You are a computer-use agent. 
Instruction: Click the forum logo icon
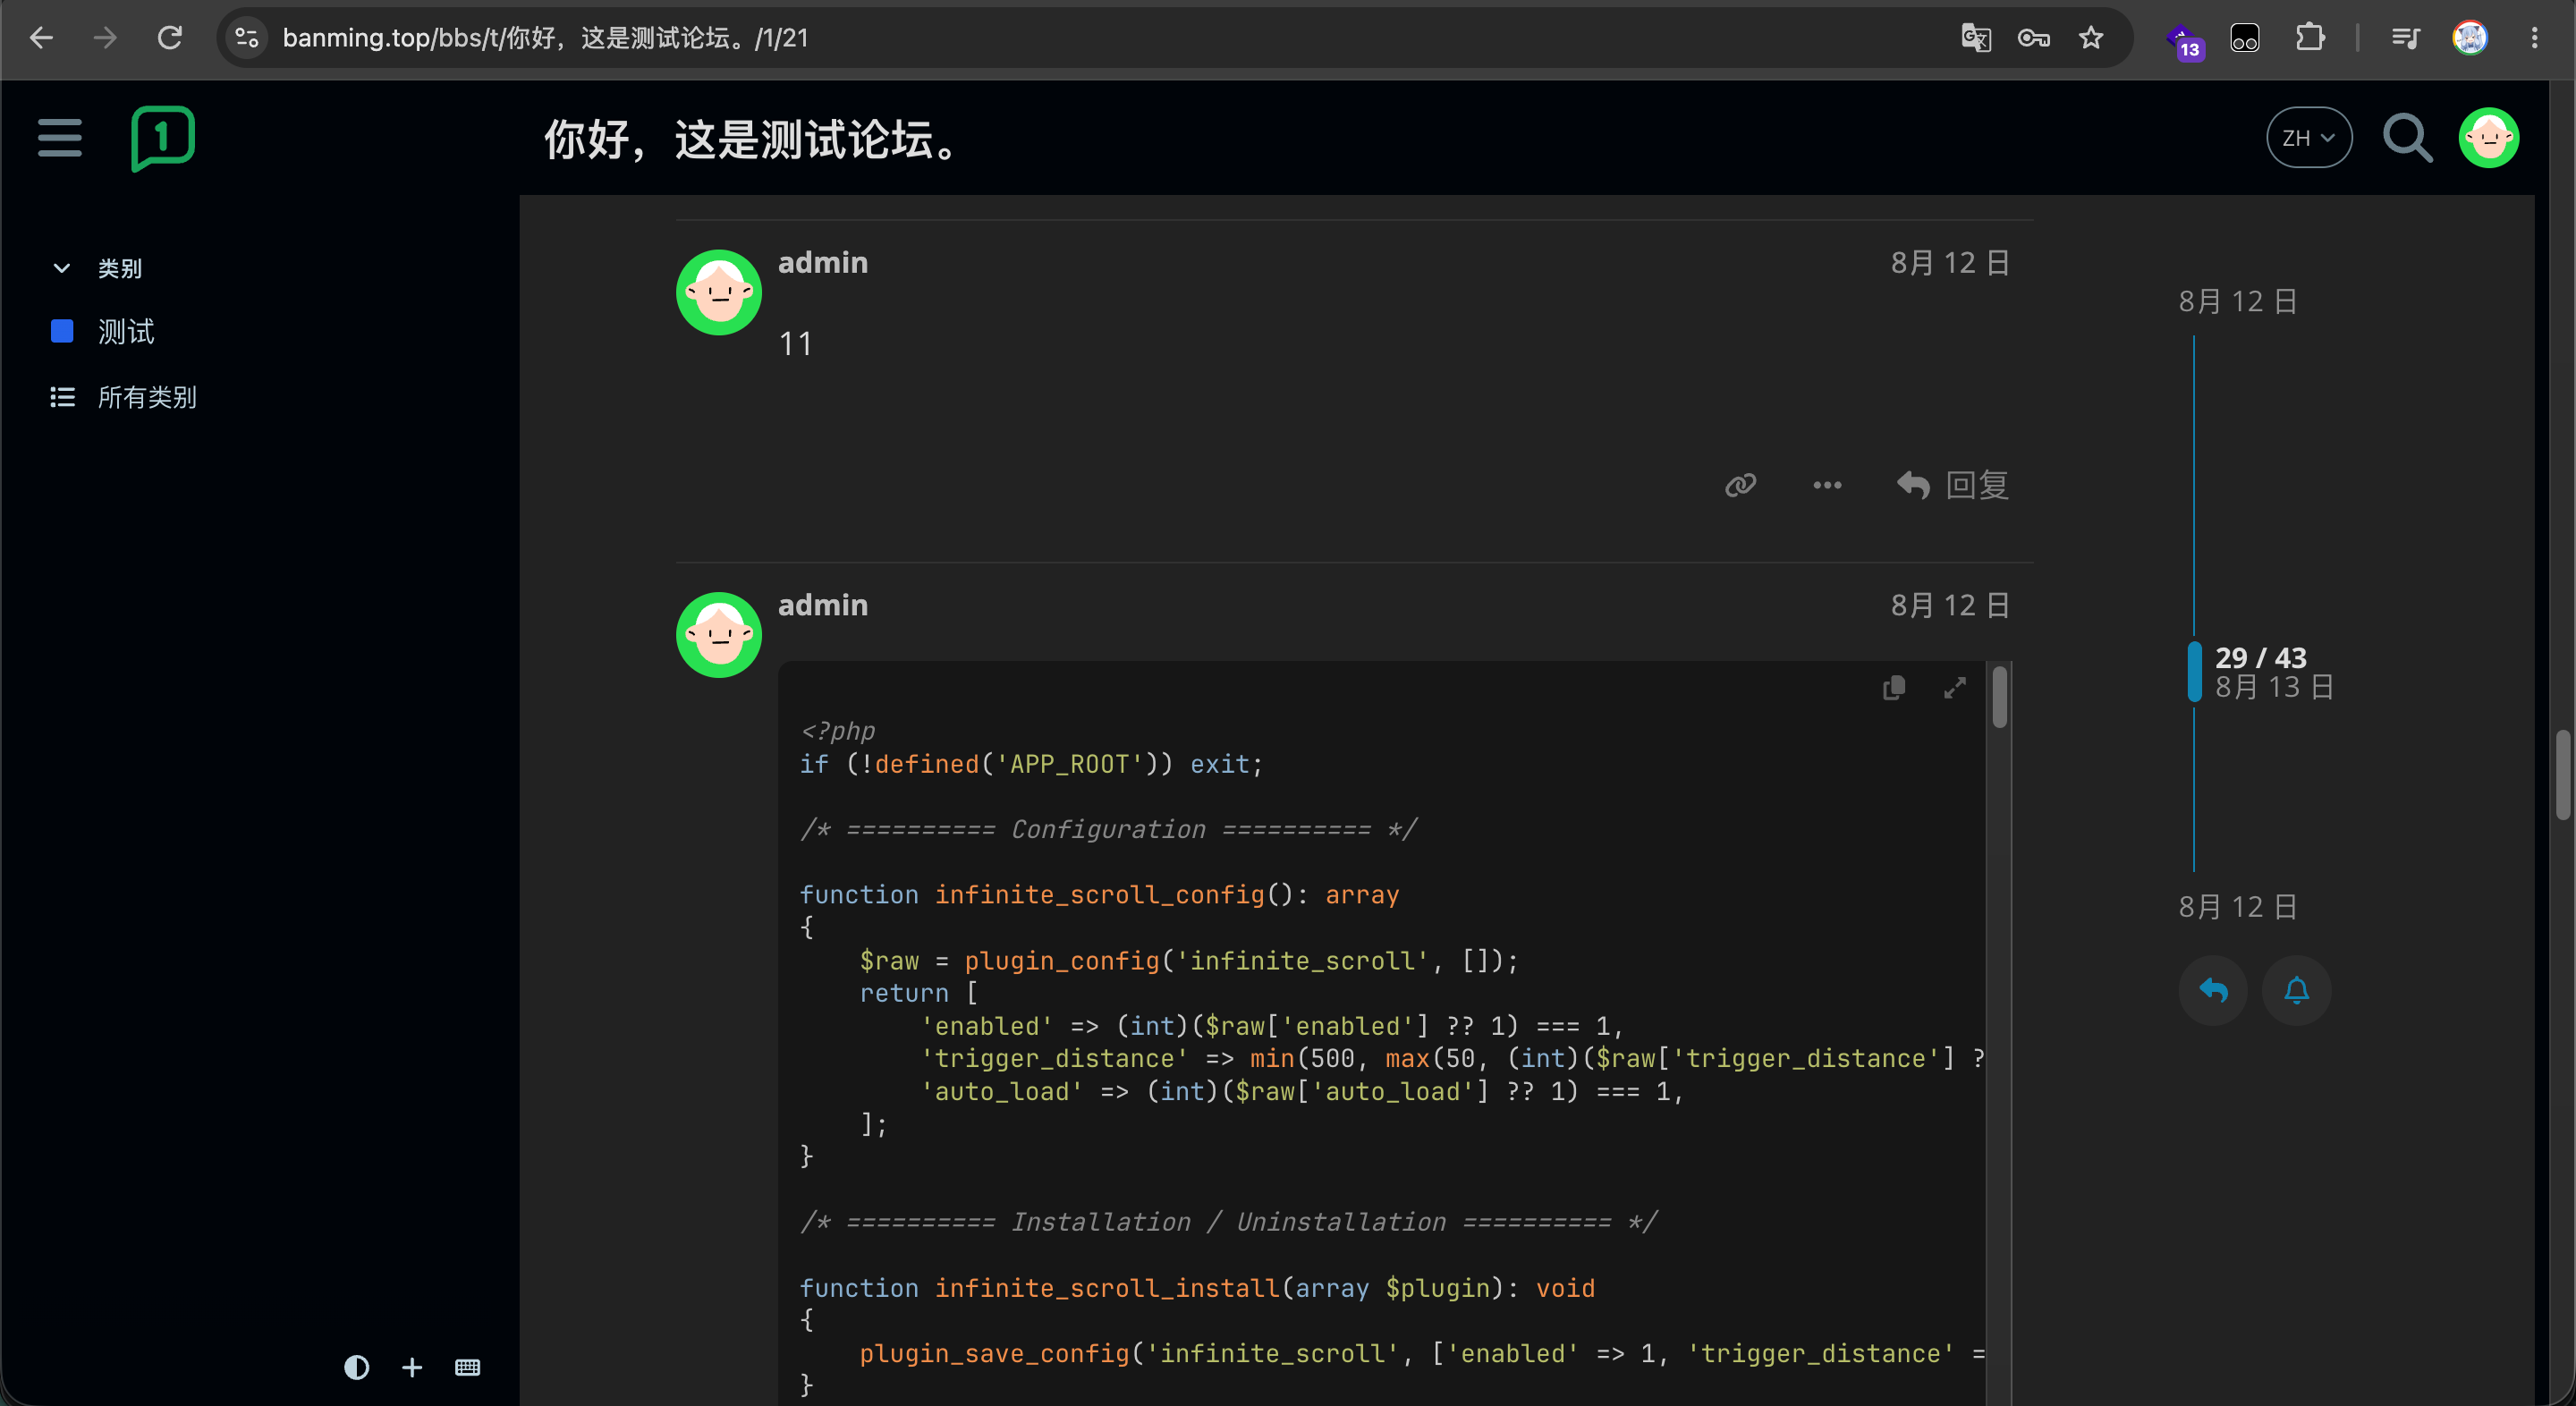pyautogui.click(x=162, y=138)
